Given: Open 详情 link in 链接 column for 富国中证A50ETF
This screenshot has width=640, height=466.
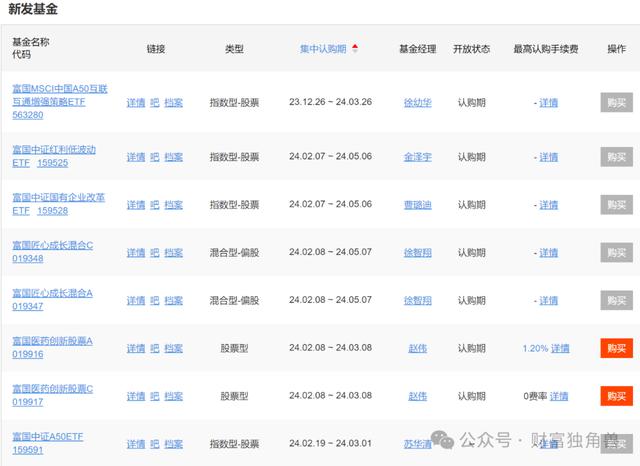Looking at the screenshot, I should click(x=136, y=444).
